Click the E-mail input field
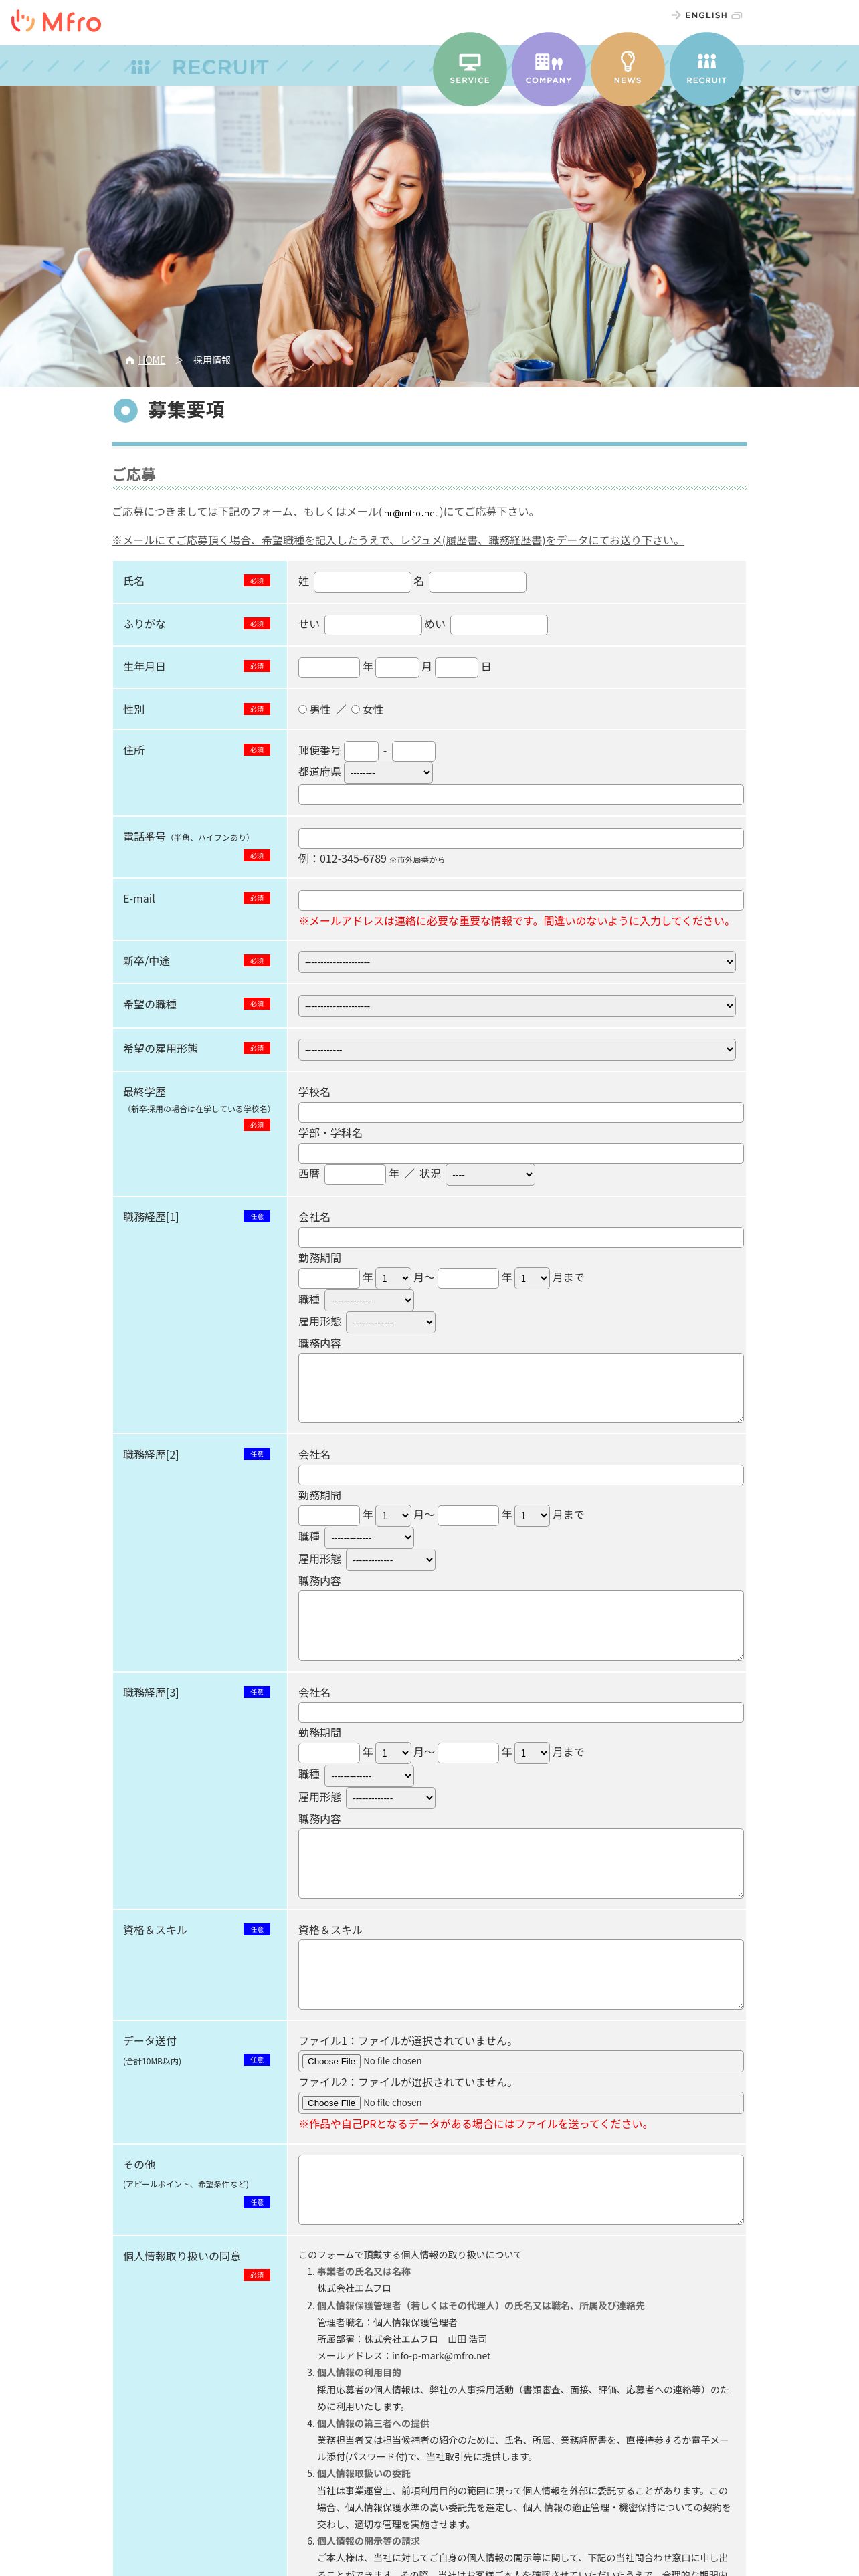The width and height of the screenshot is (859, 2576). coord(521,900)
